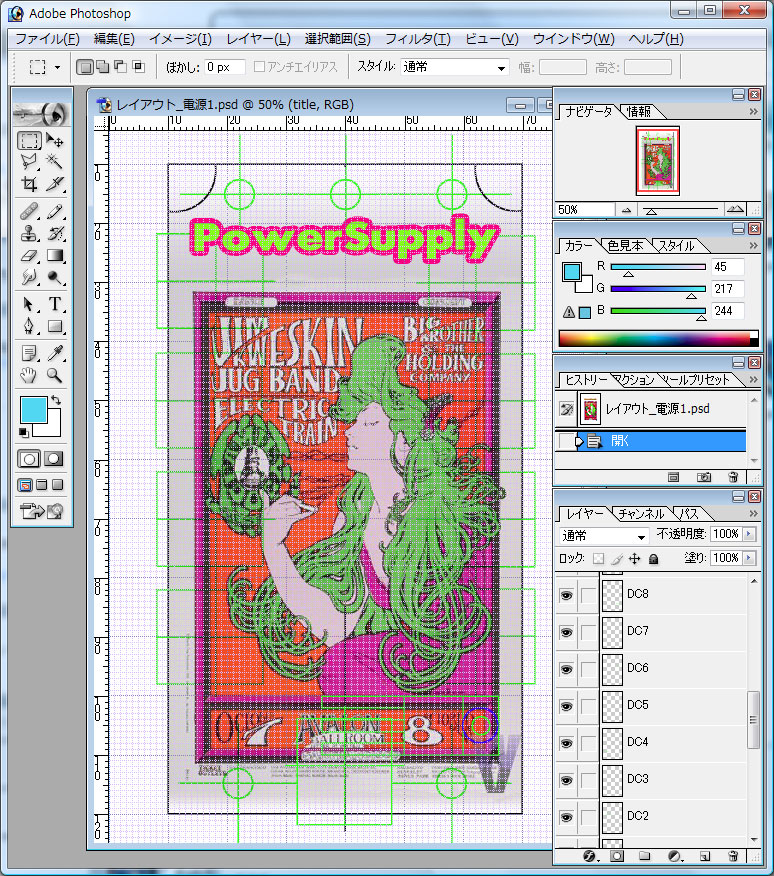774x876 pixels.
Task: Add a layer style in Layers panel
Action: click(x=589, y=856)
